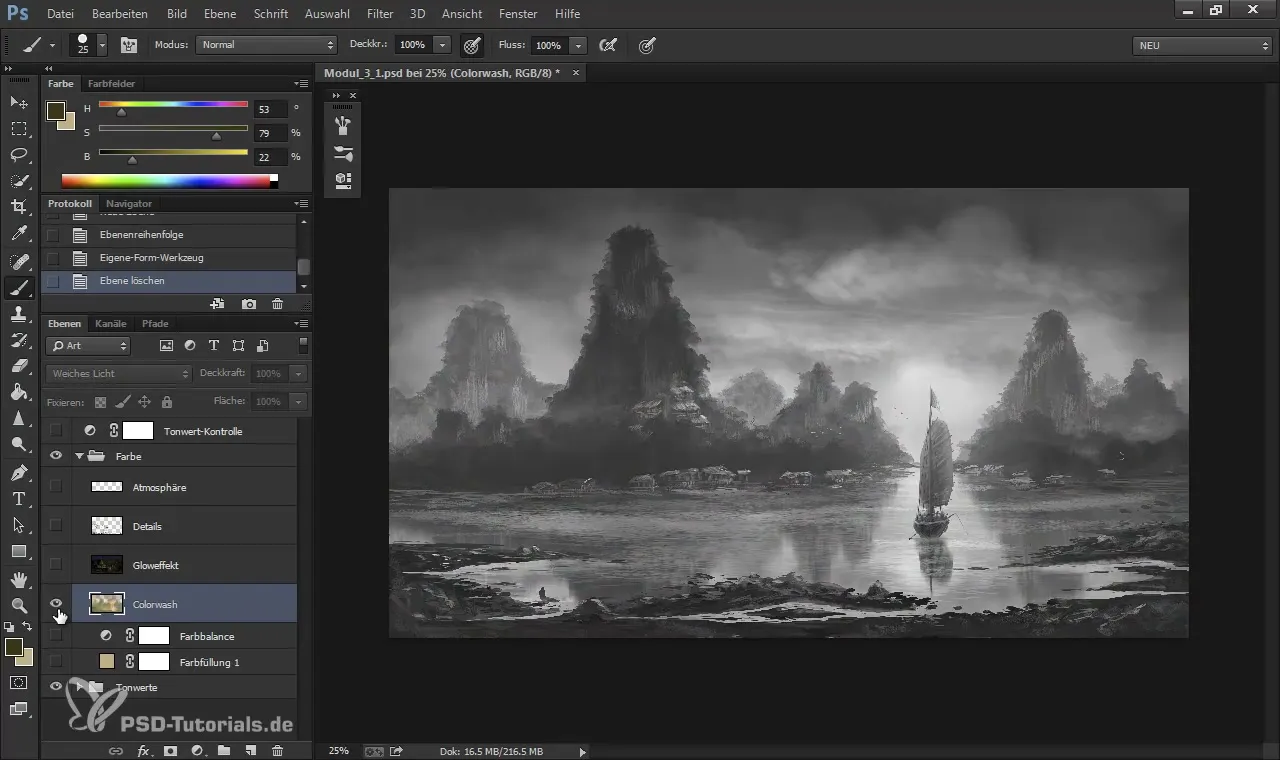This screenshot has width=1280, height=760.
Task: Open the Deckkr. opacity dropdown arrow
Action: click(x=442, y=45)
